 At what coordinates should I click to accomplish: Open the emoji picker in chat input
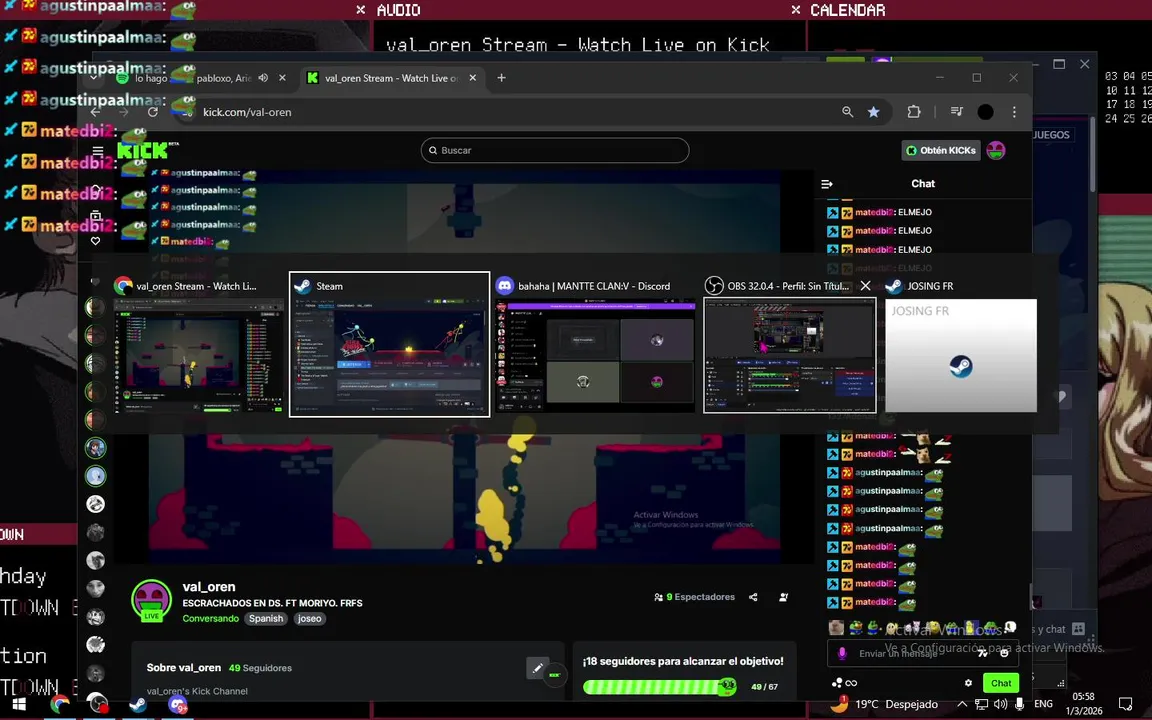[1004, 653]
